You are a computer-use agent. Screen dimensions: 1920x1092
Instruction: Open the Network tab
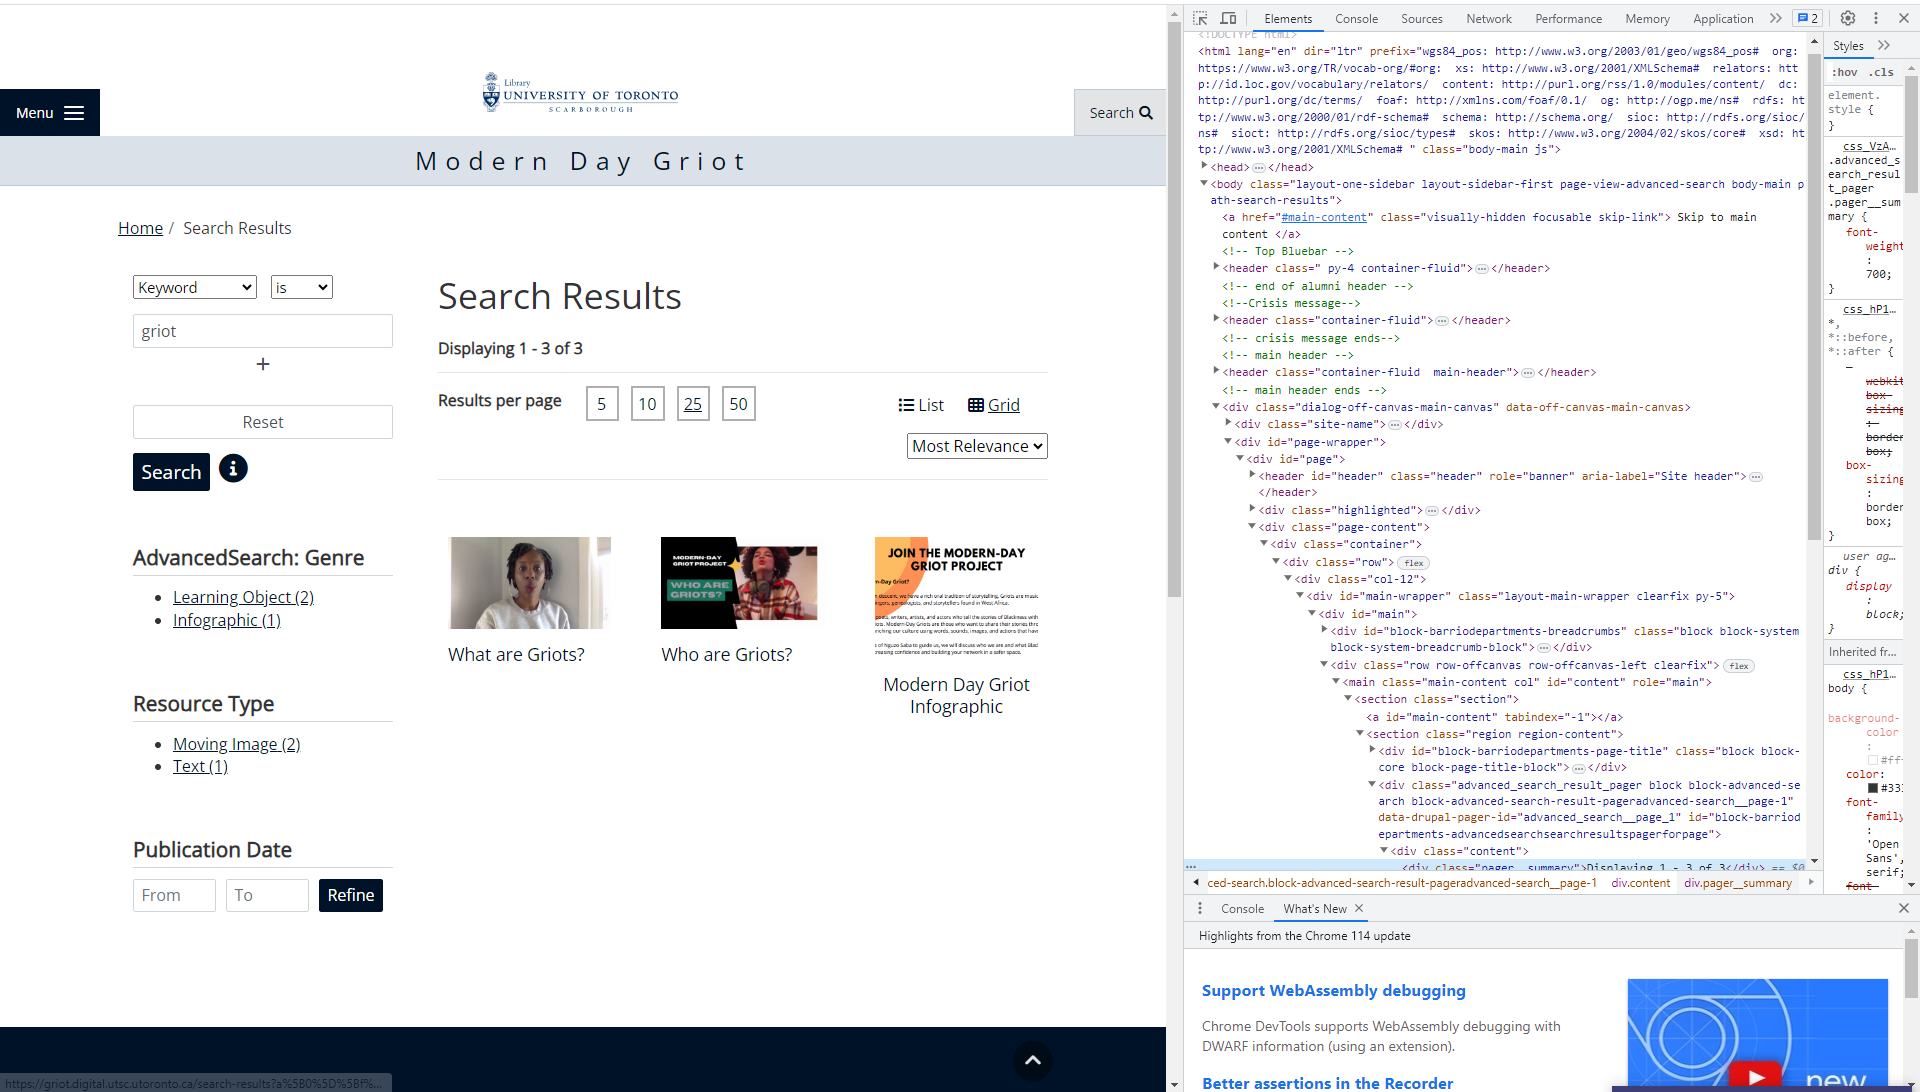[x=1489, y=18]
